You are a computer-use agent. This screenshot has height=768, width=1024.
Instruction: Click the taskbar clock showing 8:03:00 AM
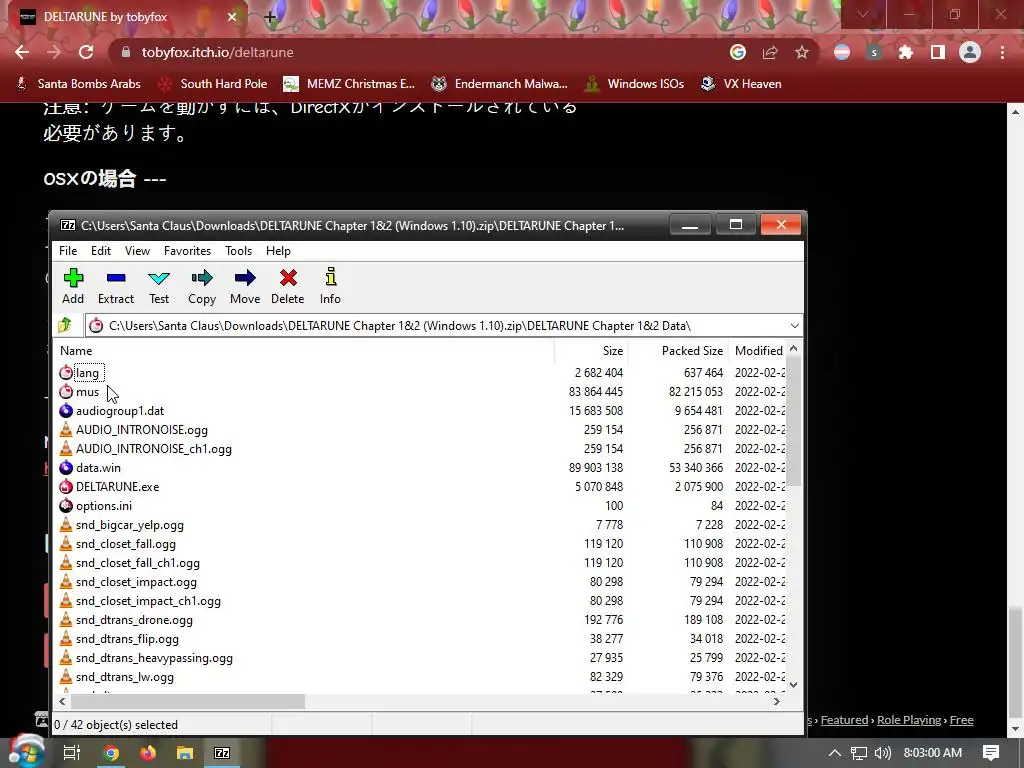coord(933,753)
